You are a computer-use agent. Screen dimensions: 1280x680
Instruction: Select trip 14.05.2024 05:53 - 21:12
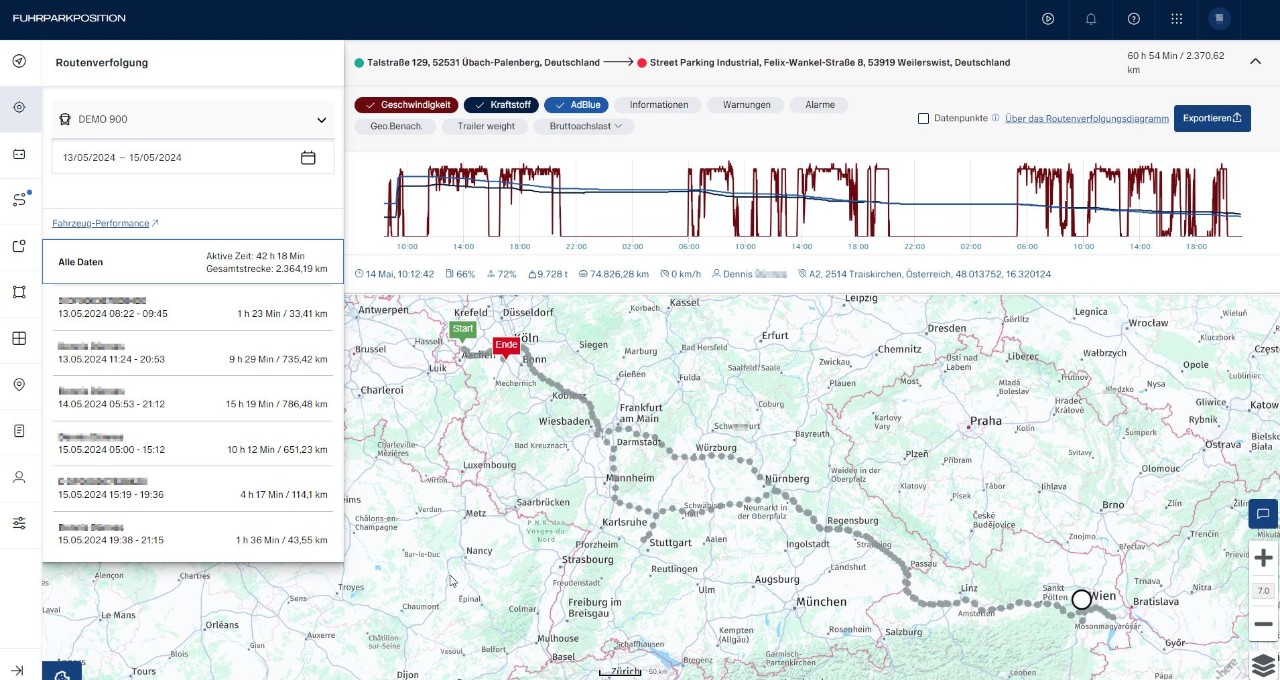tap(193, 398)
